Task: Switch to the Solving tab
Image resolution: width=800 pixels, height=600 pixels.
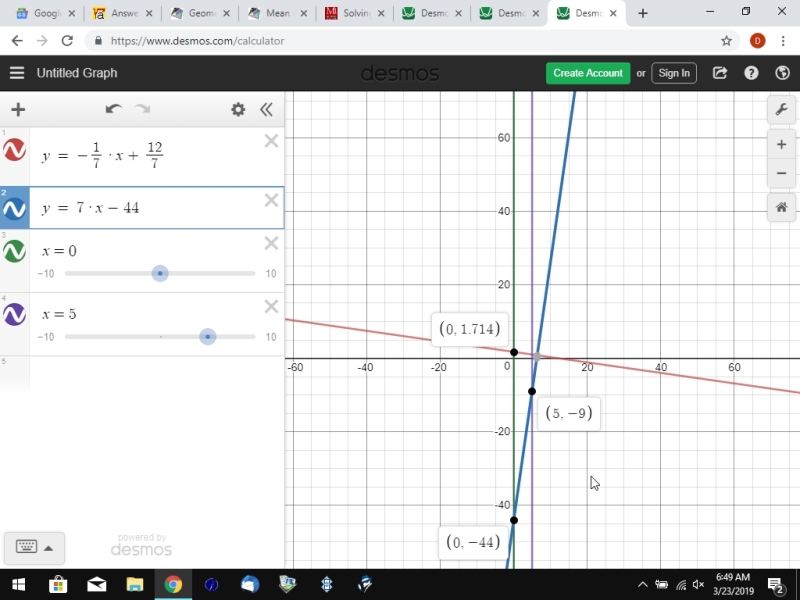Action: (x=355, y=13)
